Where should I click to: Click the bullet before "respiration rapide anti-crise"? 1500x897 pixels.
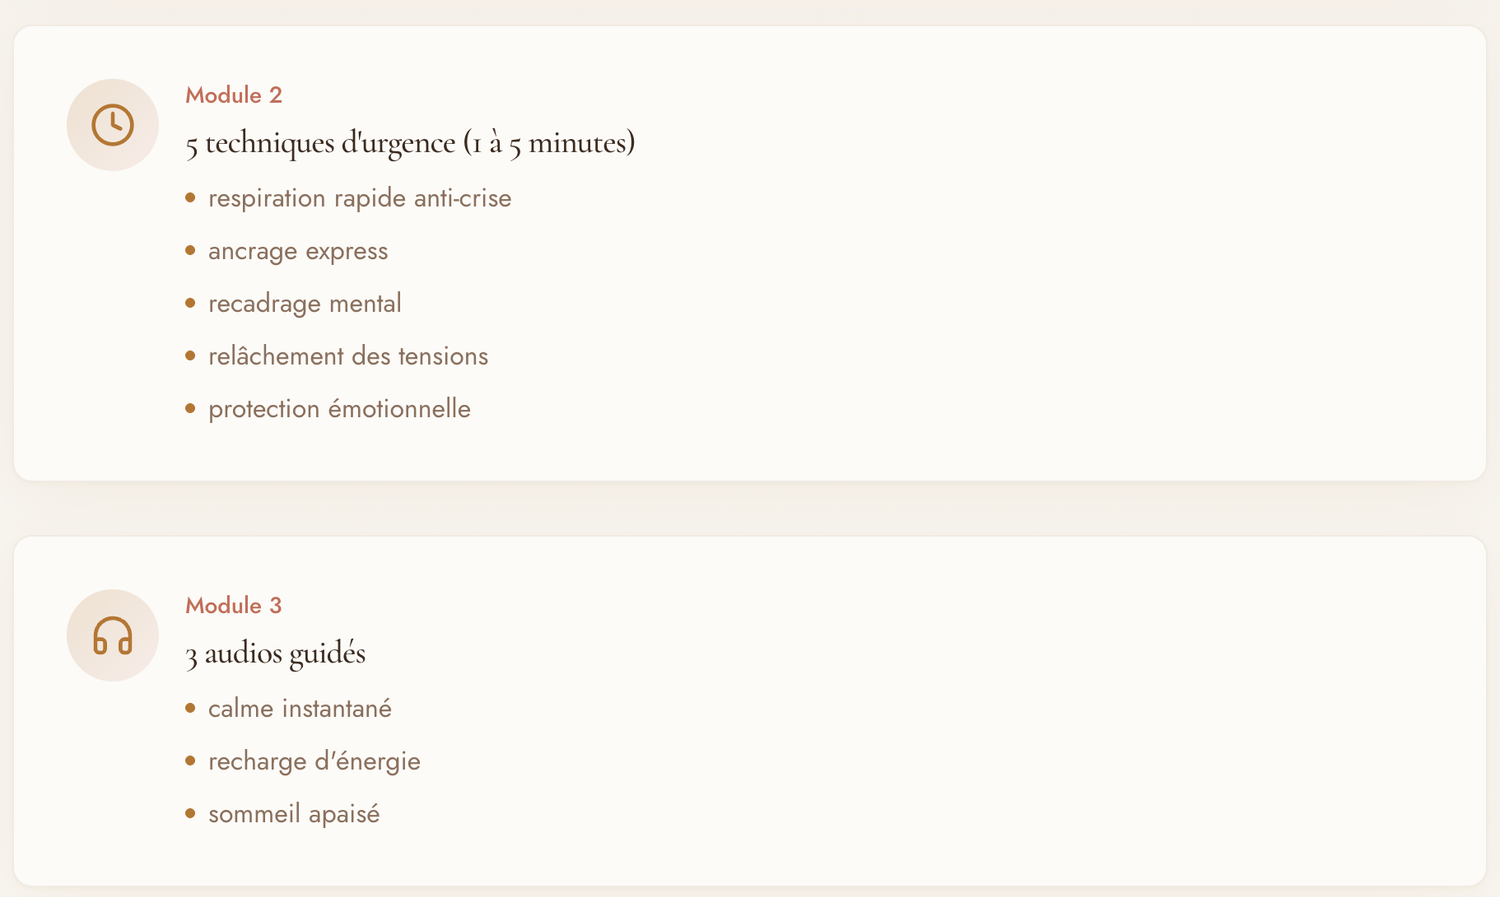pyautogui.click(x=190, y=198)
